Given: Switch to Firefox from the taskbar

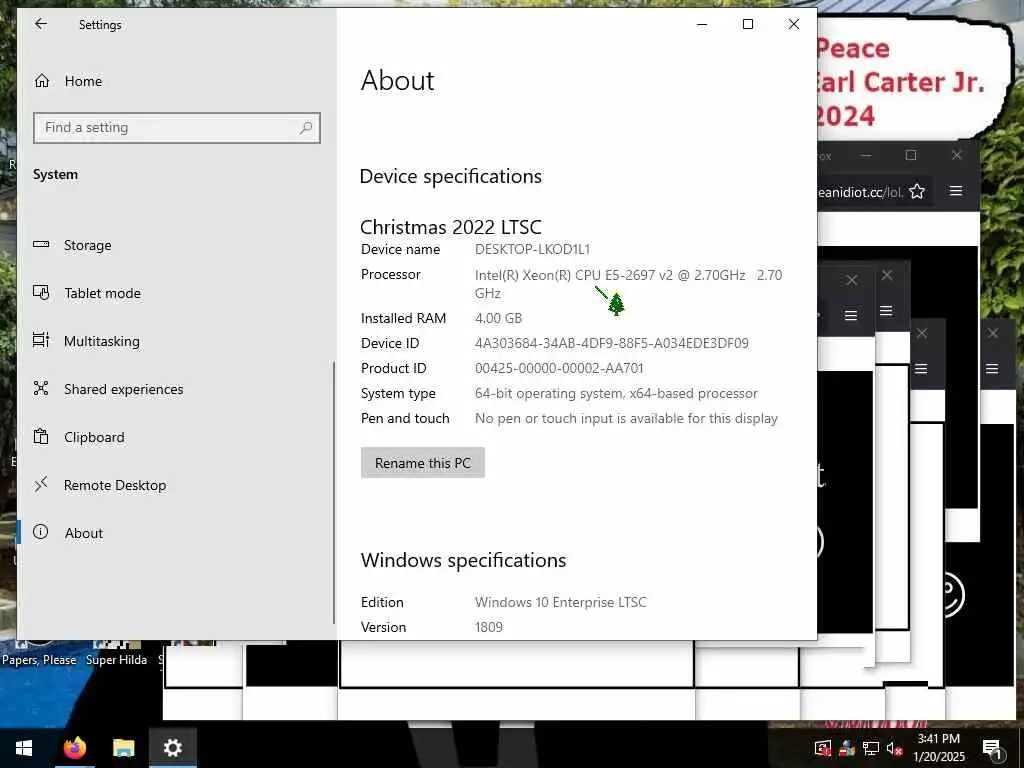Looking at the screenshot, I should pyautogui.click(x=74, y=748).
